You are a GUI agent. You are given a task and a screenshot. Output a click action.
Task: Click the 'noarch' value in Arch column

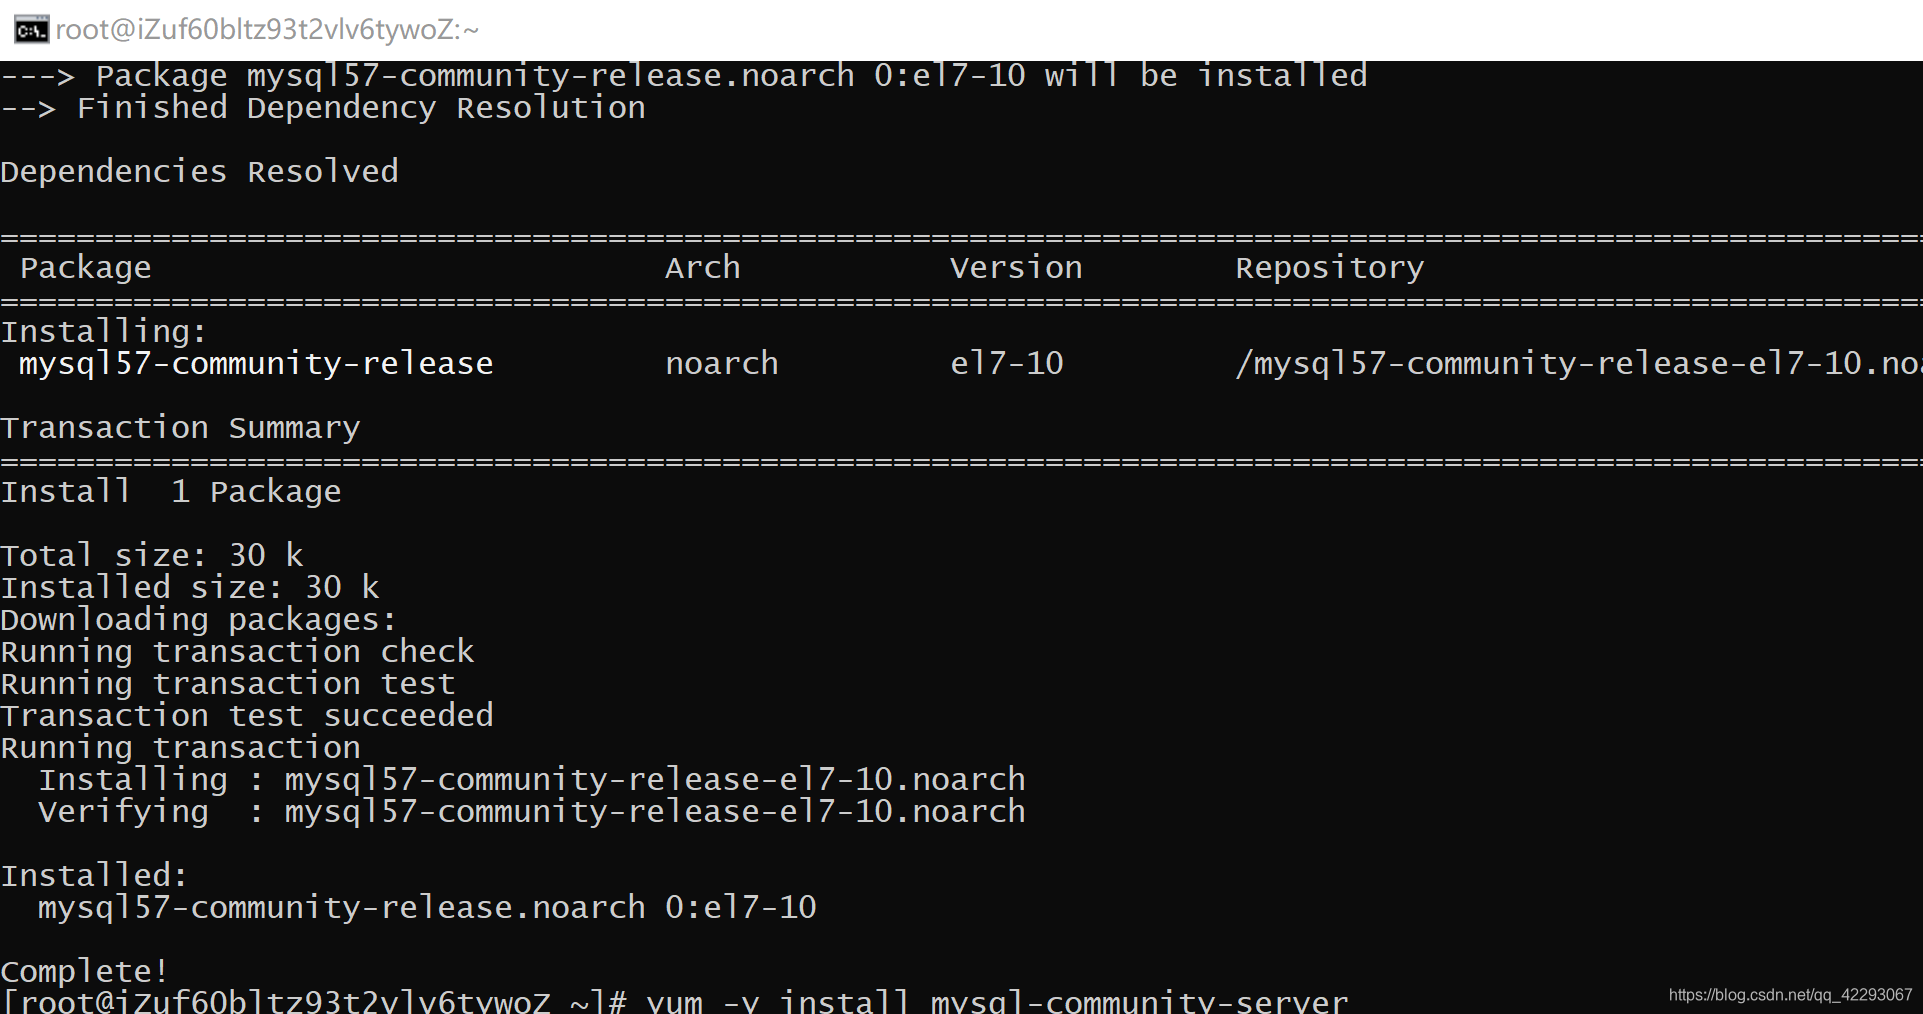coord(722,364)
